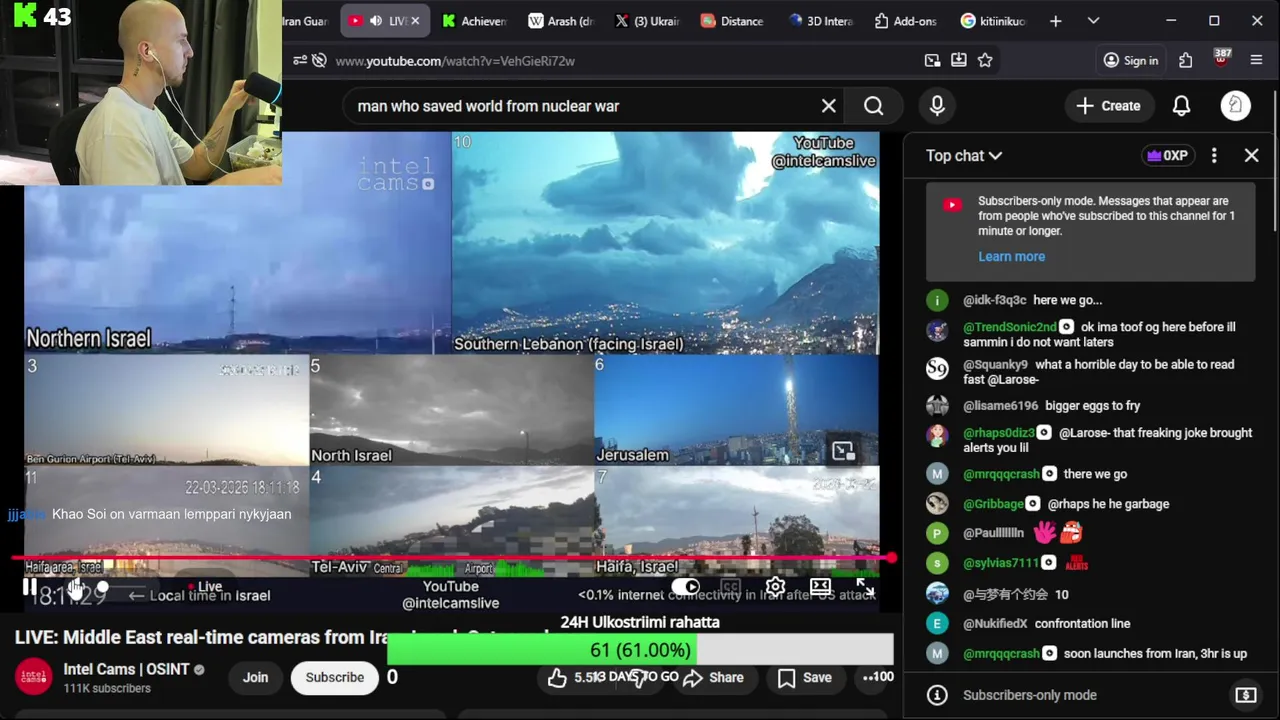Viewport: 1280px width, 720px height.
Task: Click the chat send Super Chat icon
Action: point(1246,695)
